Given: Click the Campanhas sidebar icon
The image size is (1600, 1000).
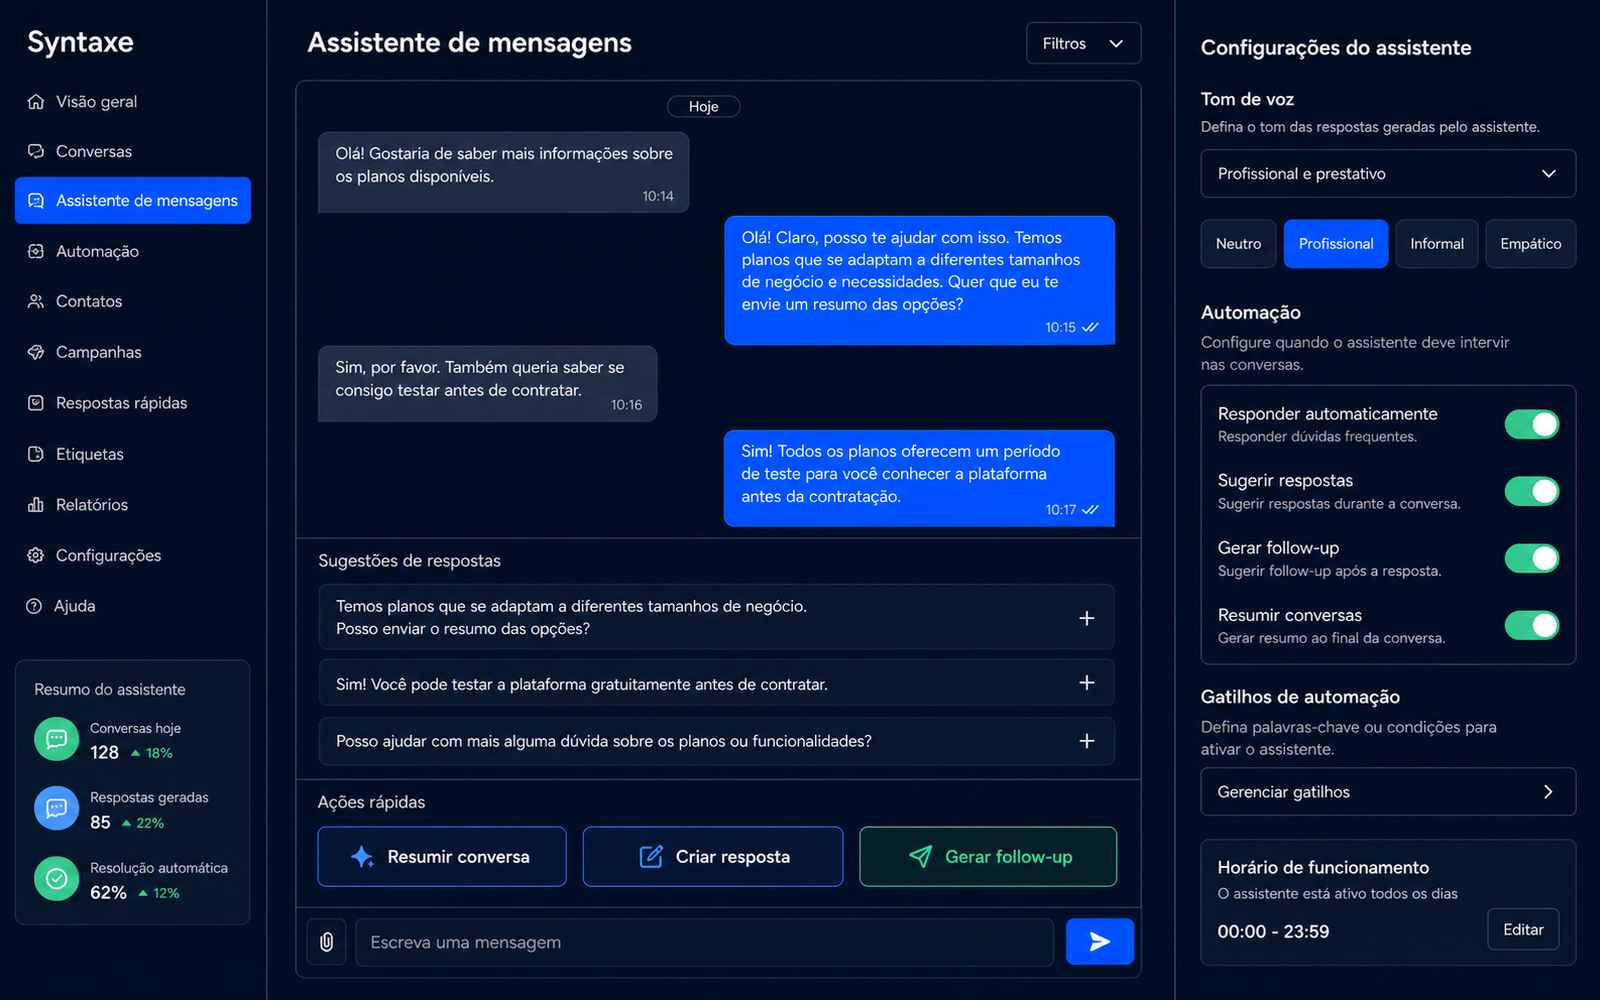Looking at the screenshot, I should pyautogui.click(x=36, y=352).
